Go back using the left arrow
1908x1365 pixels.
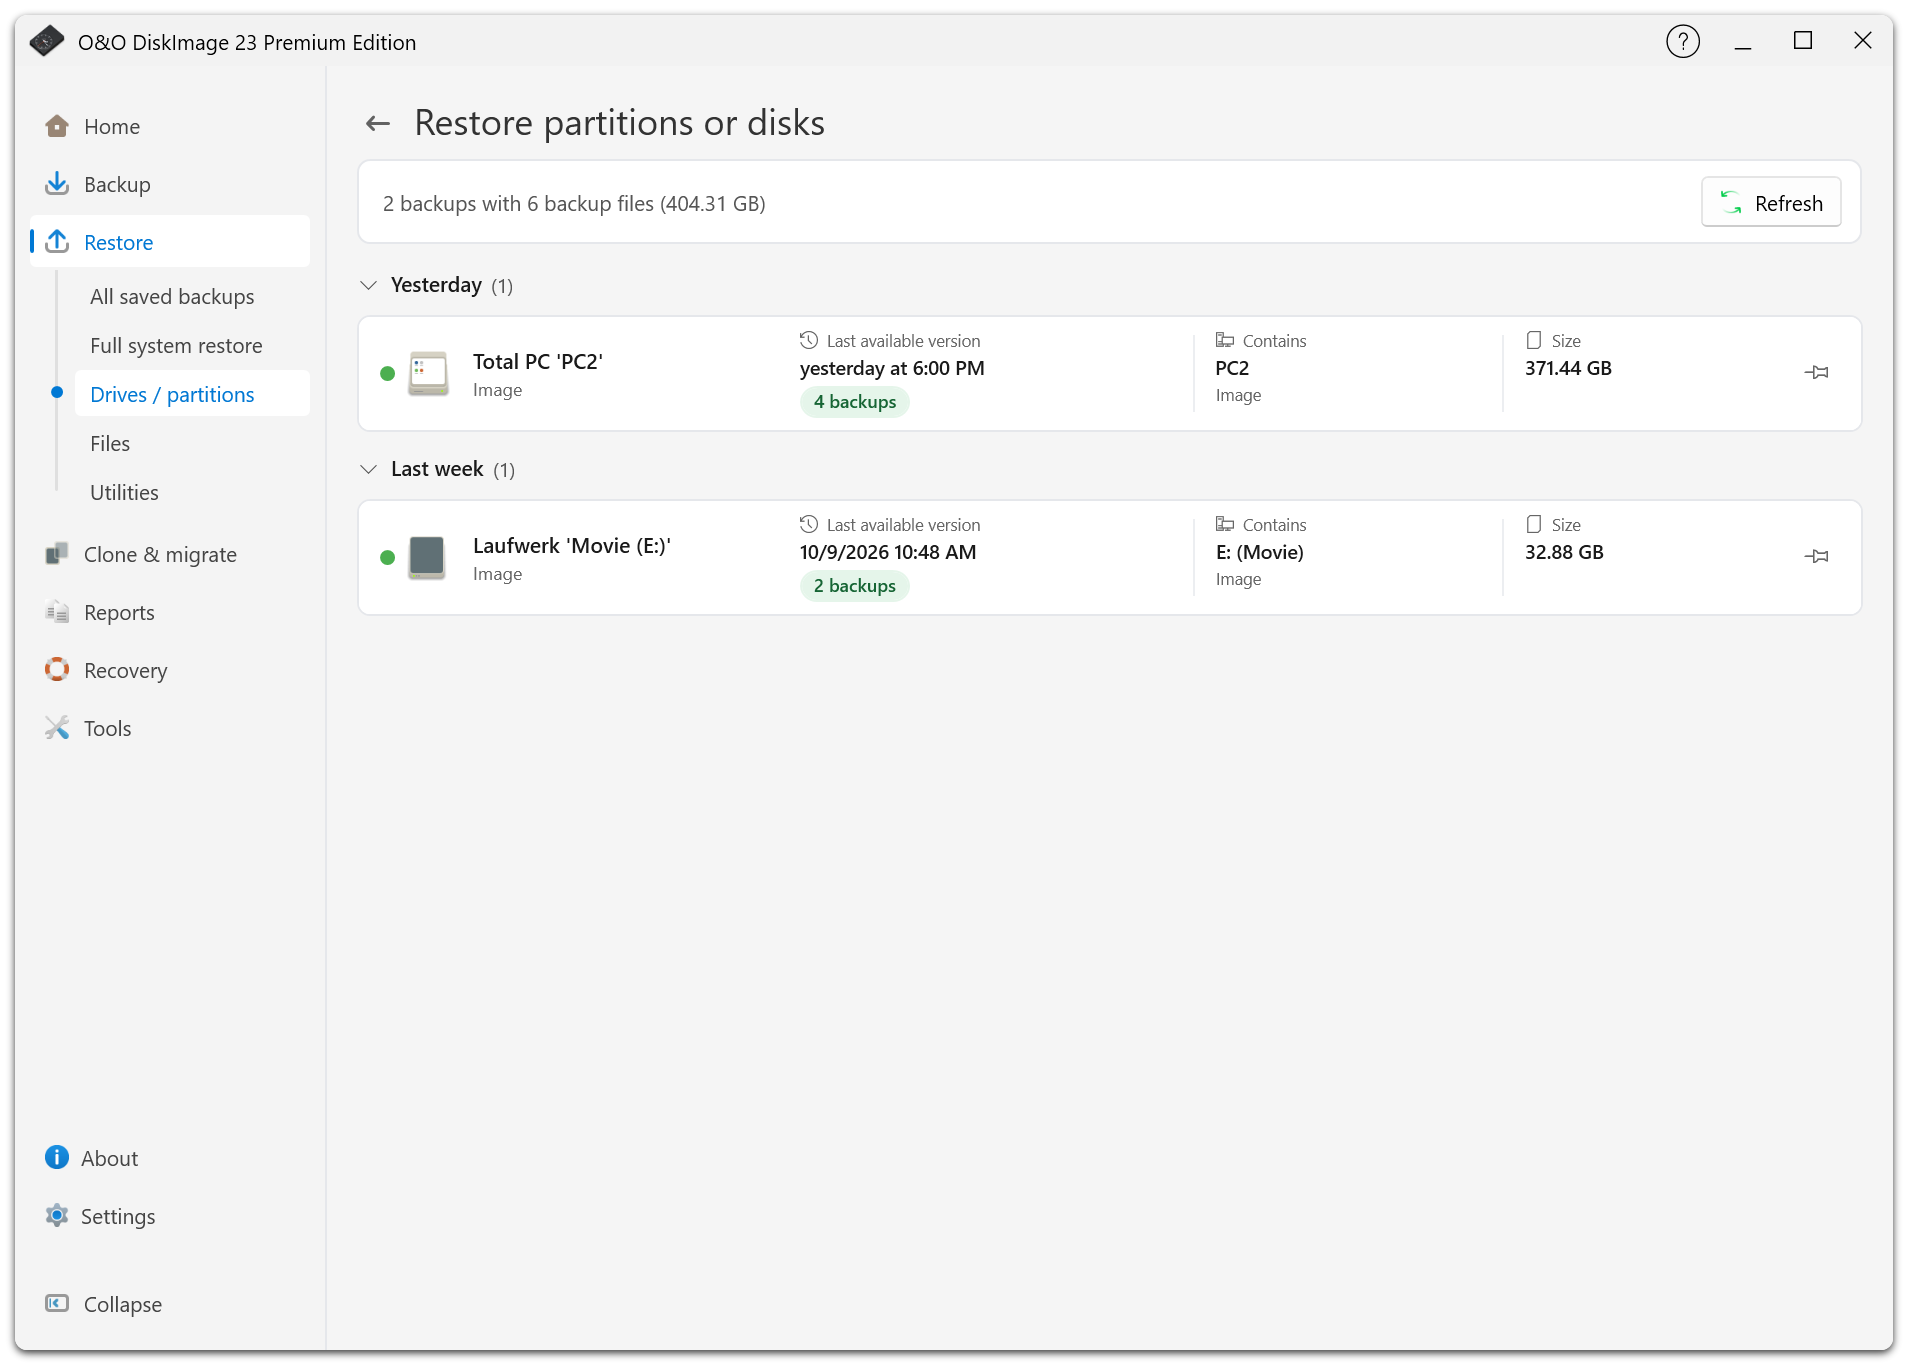[x=378, y=124]
